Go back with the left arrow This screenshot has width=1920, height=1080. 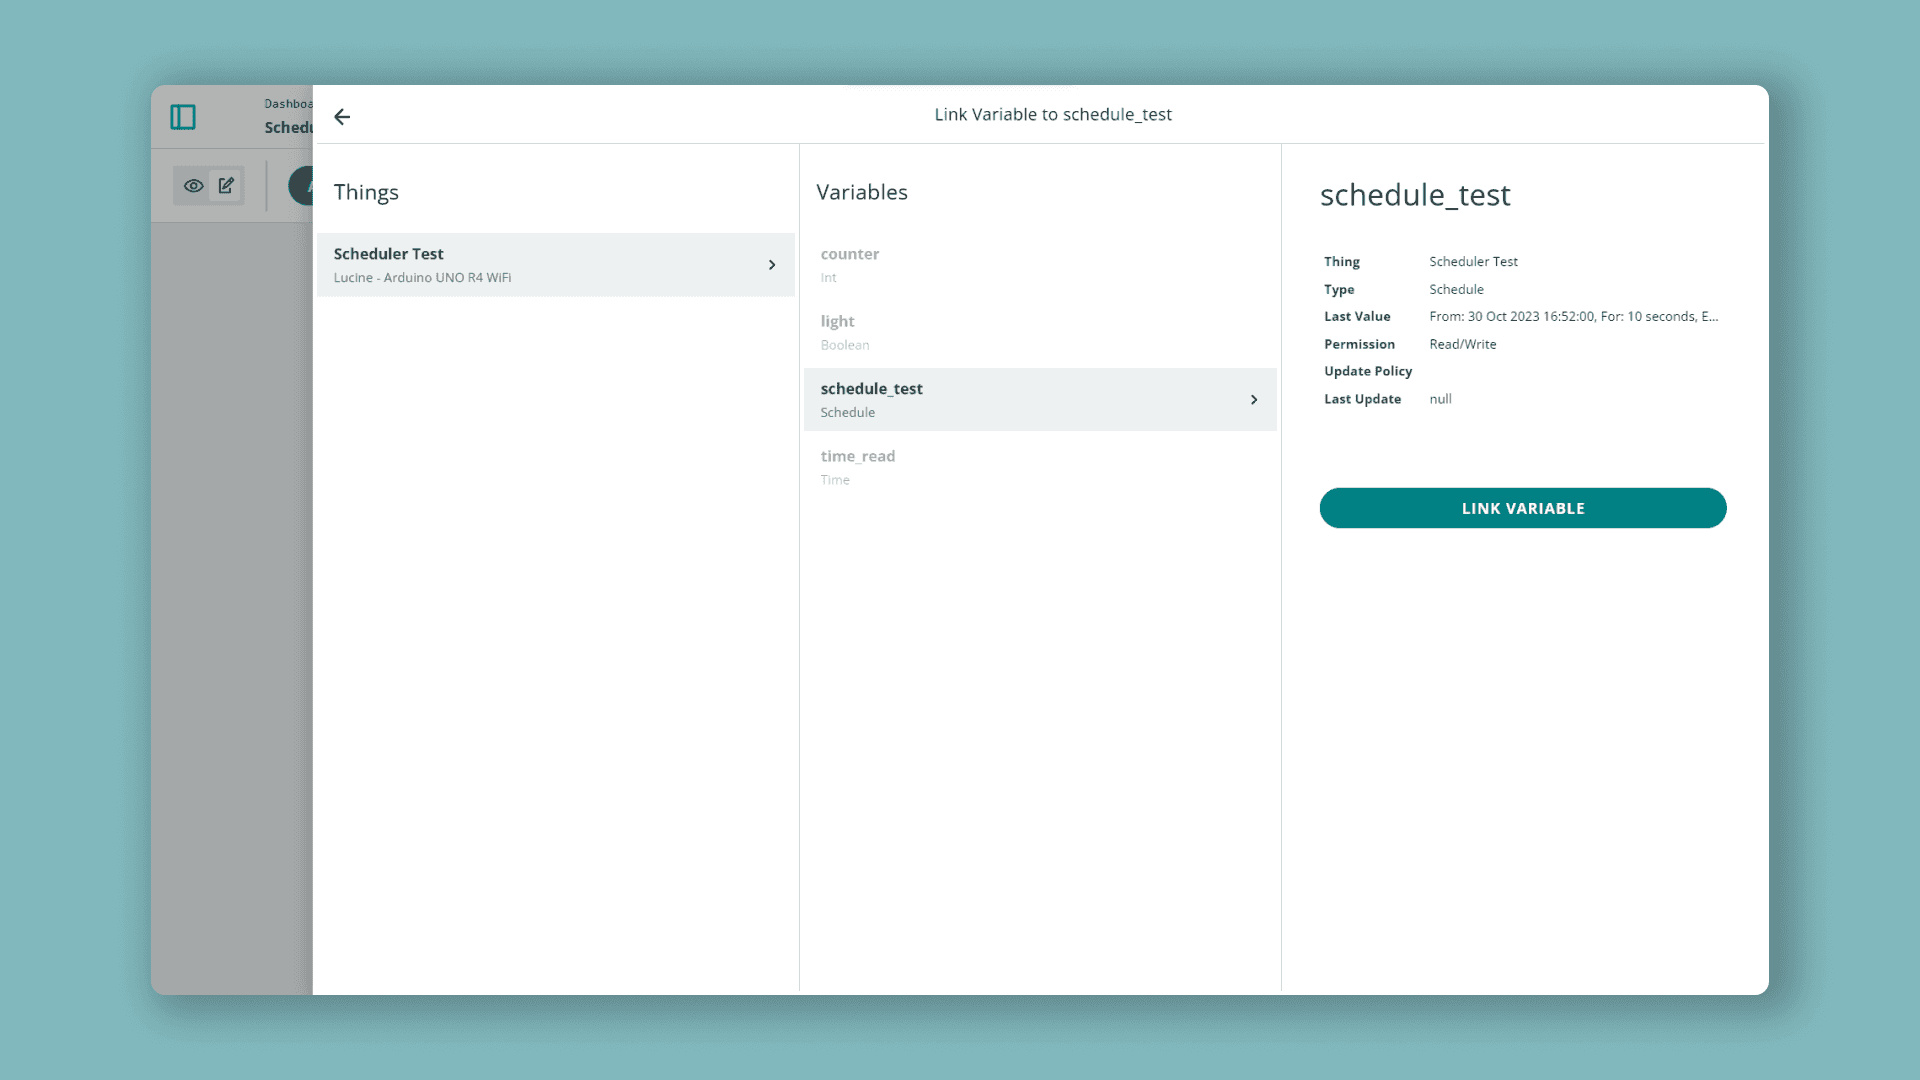pyautogui.click(x=342, y=117)
